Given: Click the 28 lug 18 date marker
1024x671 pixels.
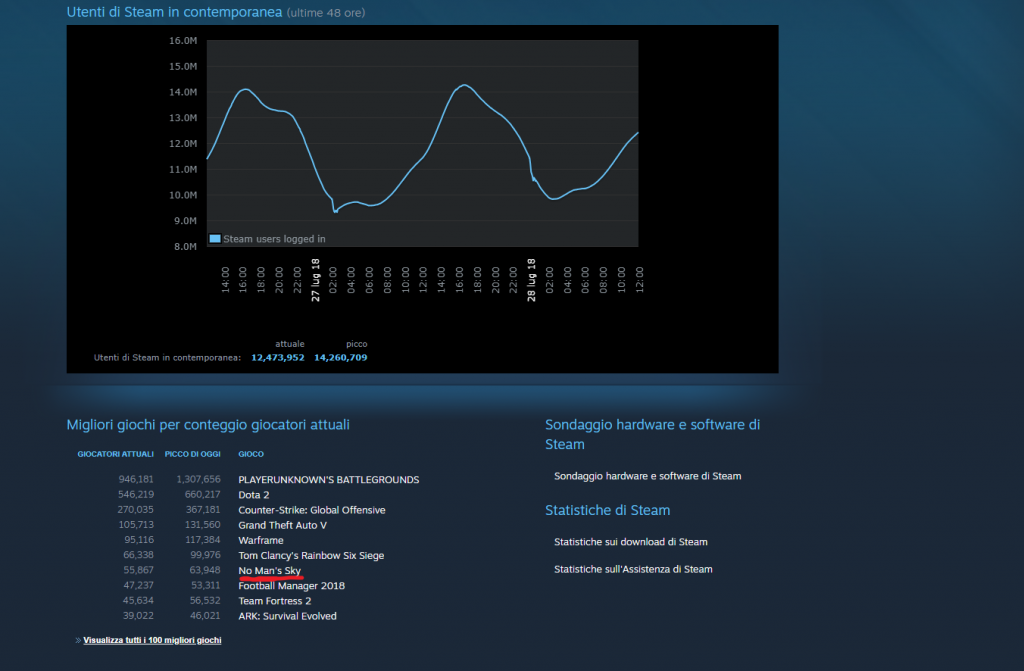Looking at the screenshot, I should (533, 280).
